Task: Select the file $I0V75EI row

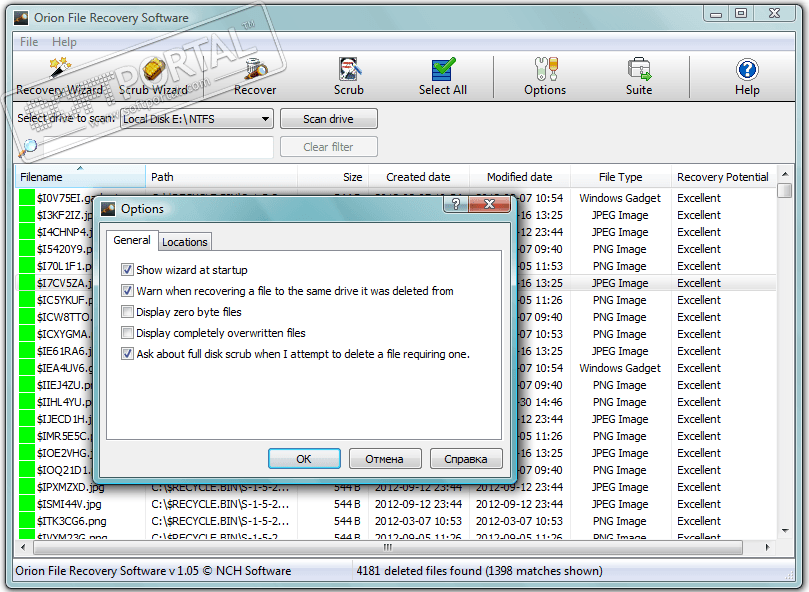Action: pyautogui.click(x=64, y=198)
